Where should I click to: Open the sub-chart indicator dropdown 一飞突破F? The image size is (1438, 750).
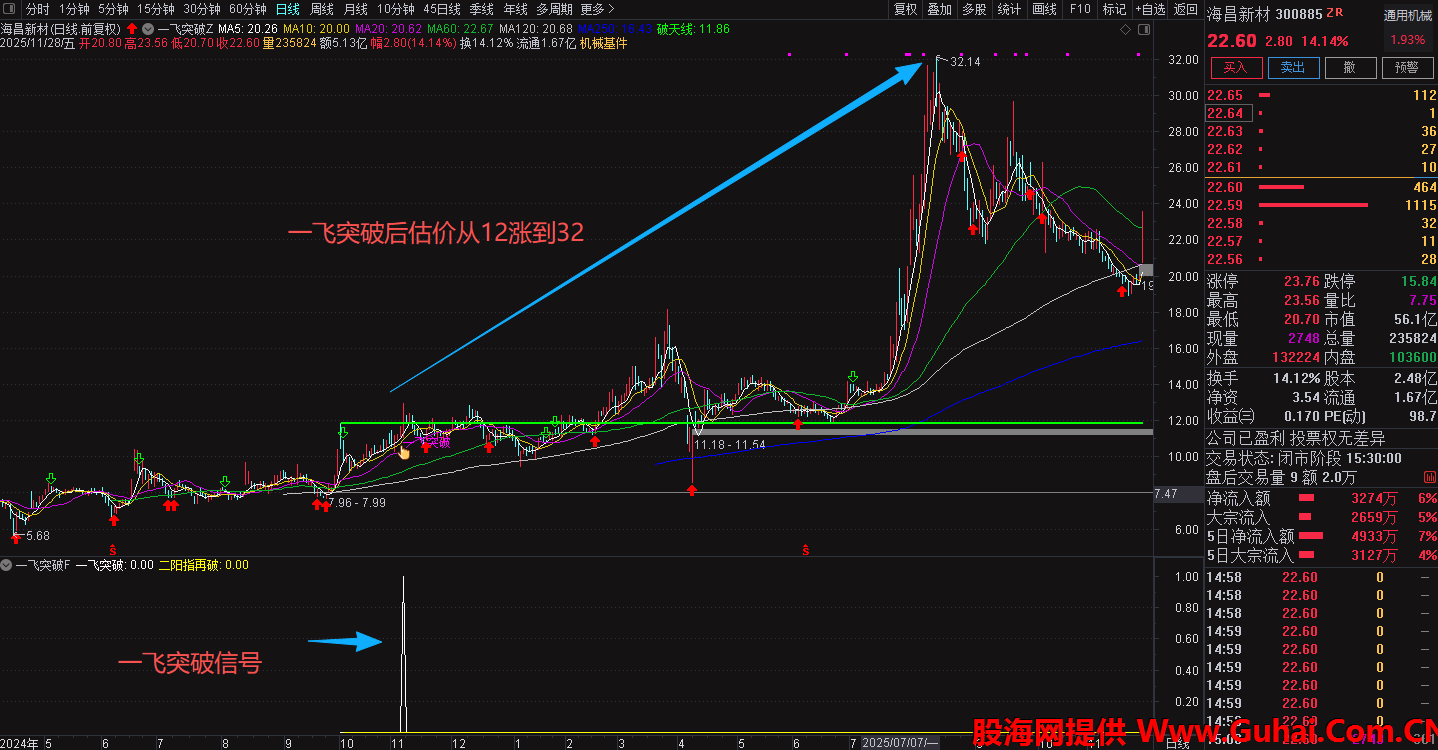[x=8, y=565]
